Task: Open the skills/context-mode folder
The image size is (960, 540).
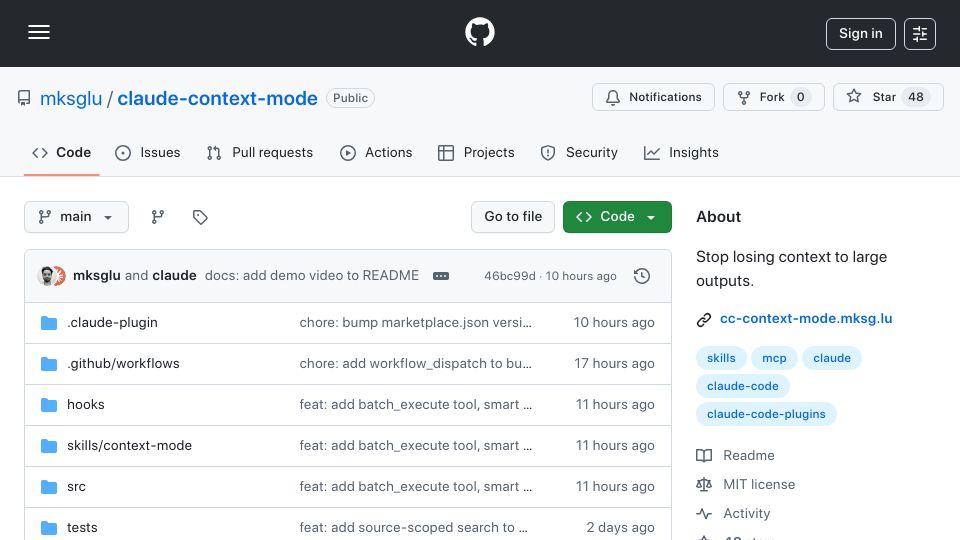Action: (129, 446)
